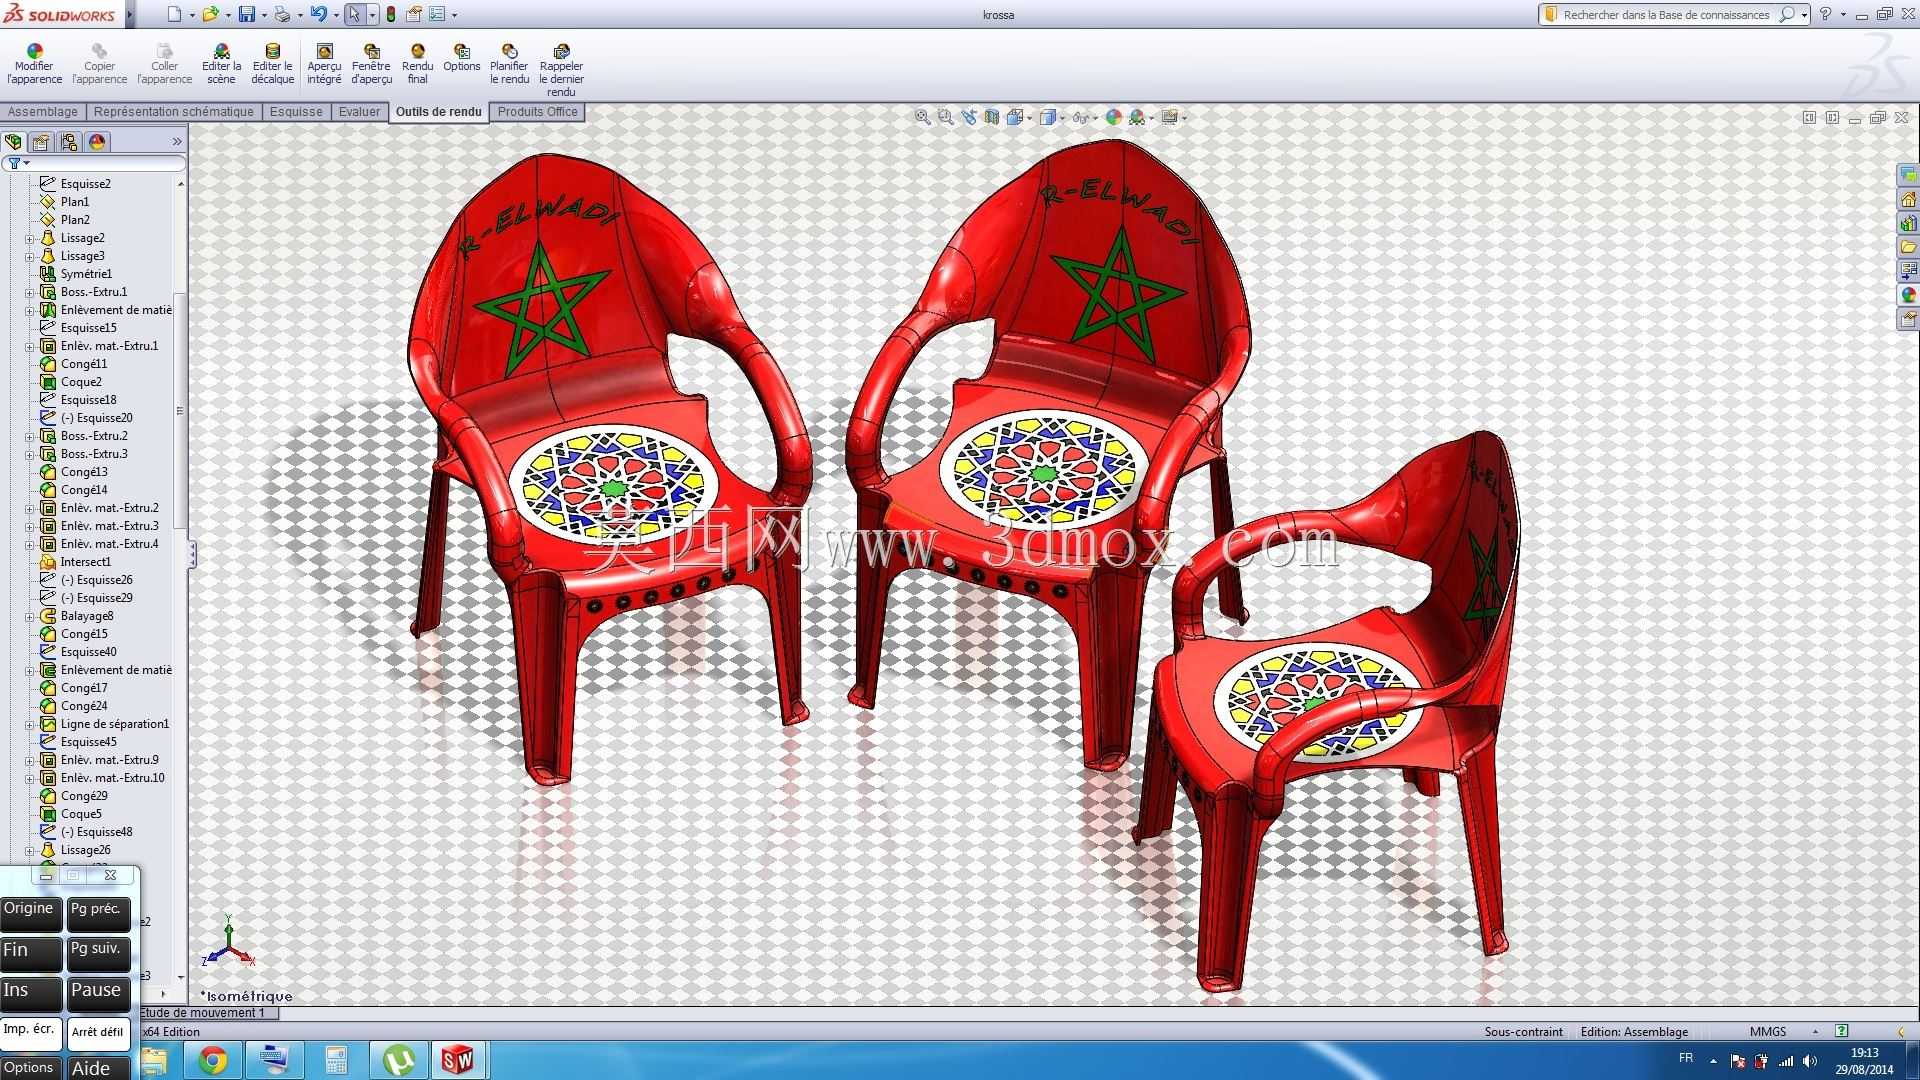This screenshot has width=1920, height=1080.
Task: Switch to the FeatureManager design tree tab
Action: (13, 142)
